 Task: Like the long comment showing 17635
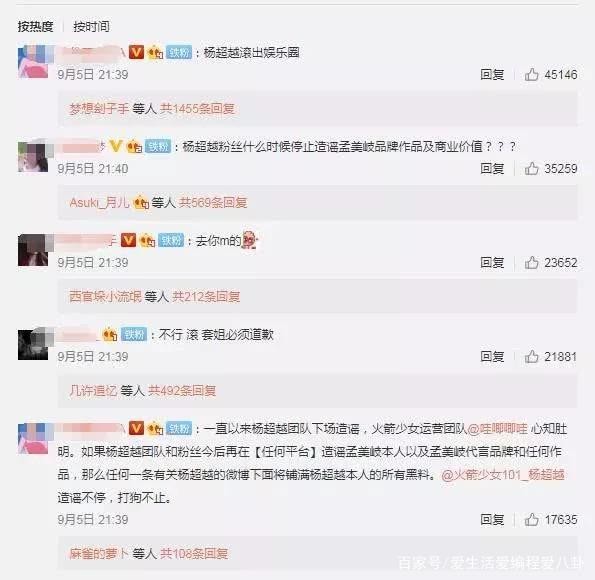click(531, 519)
